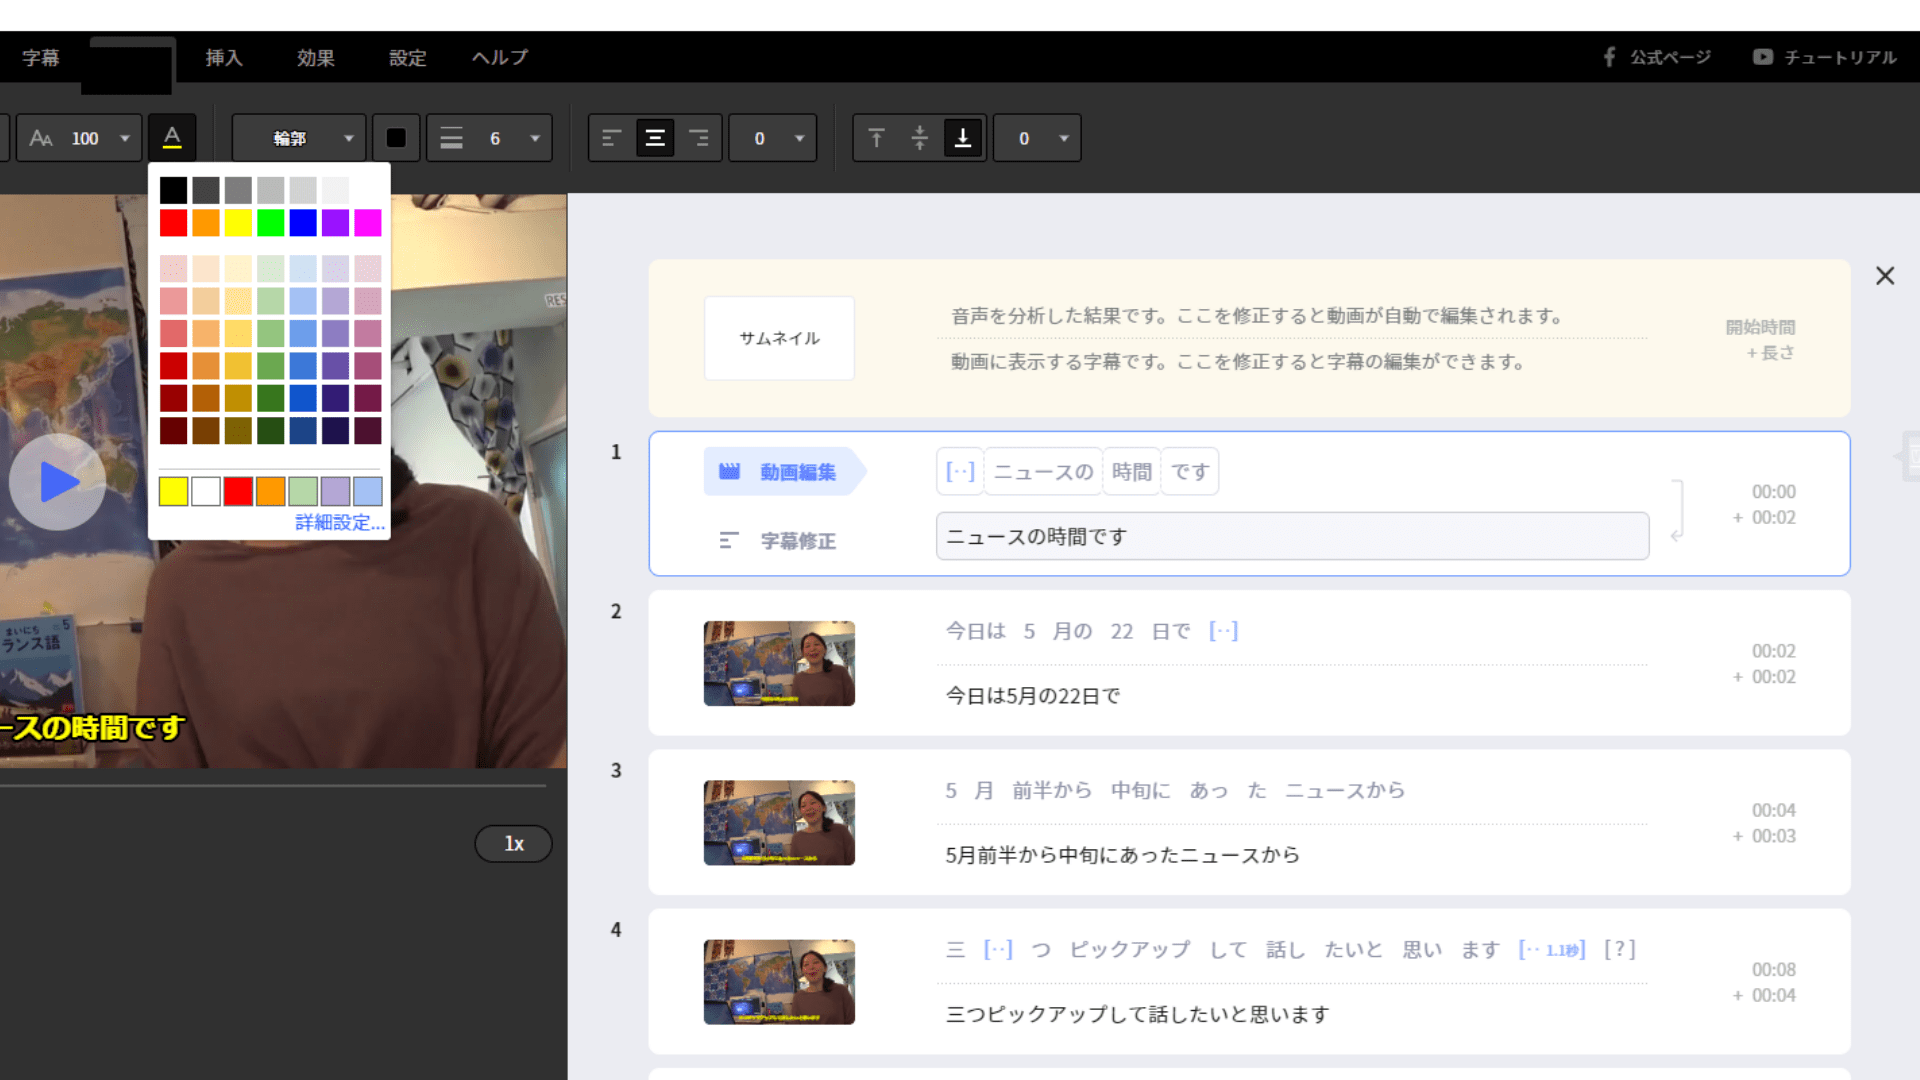Image resolution: width=1920 pixels, height=1080 pixels.
Task: Open the 効果 menu
Action: (x=315, y=57)
